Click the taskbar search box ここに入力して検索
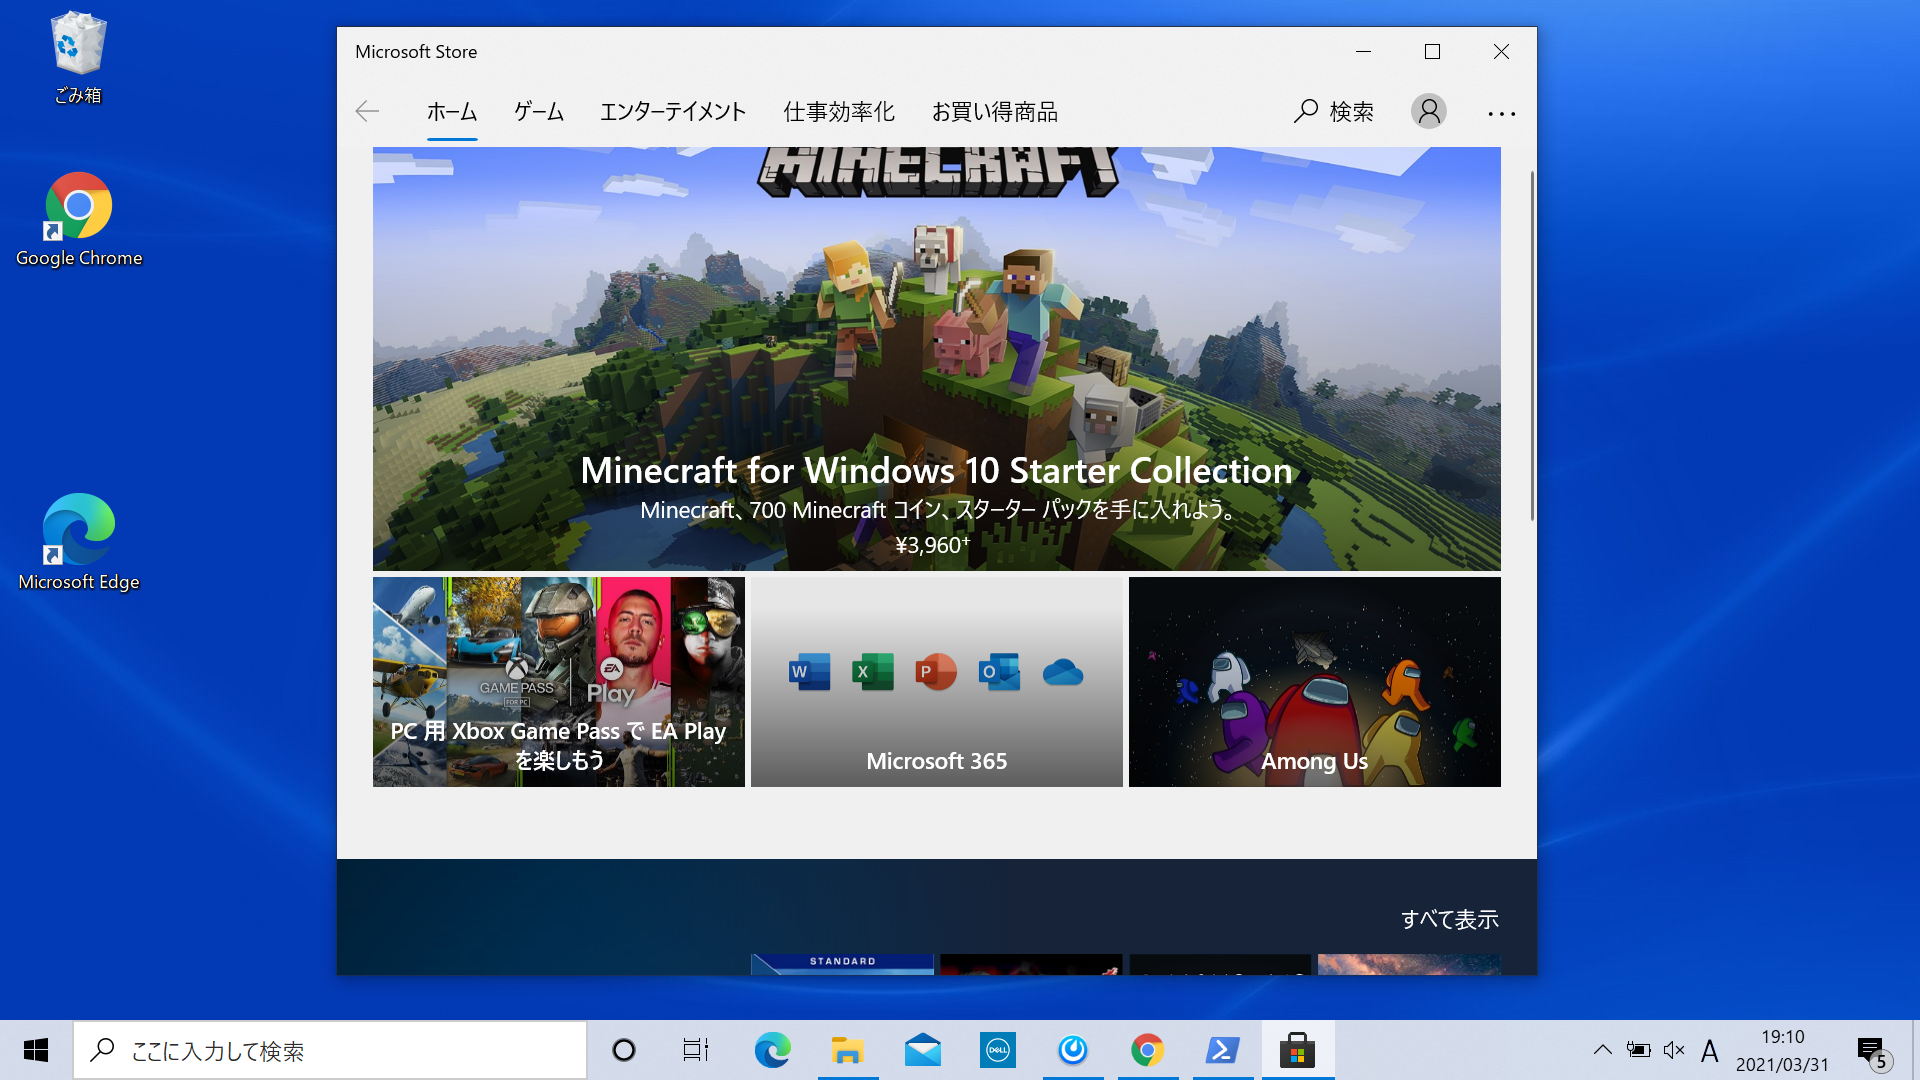 click(330, 1050)
